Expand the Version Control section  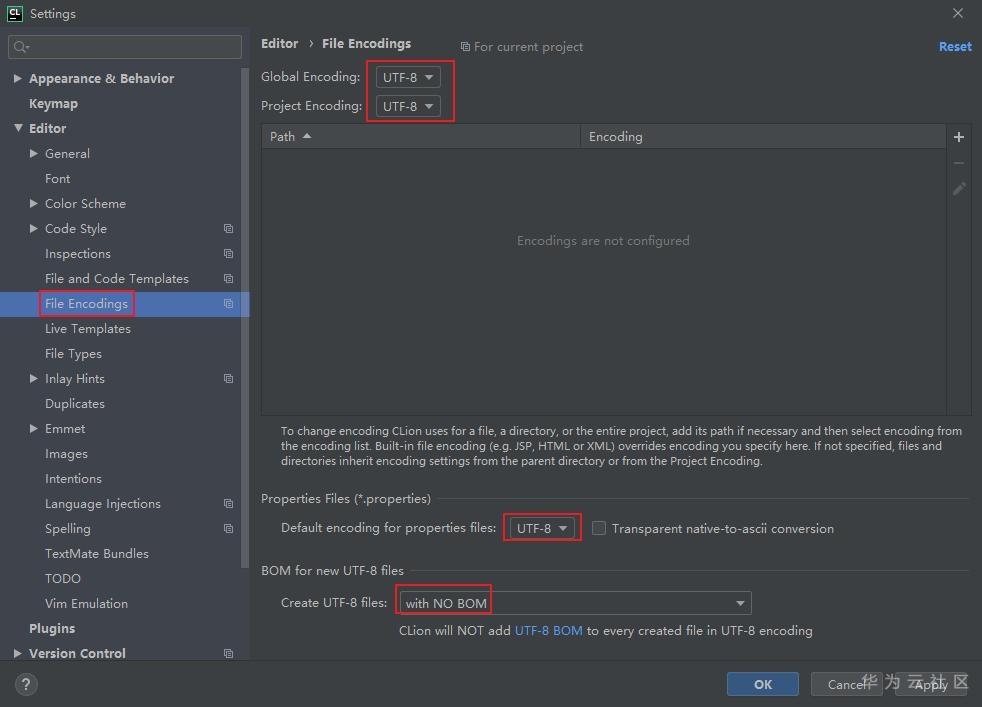click(18, 653)
